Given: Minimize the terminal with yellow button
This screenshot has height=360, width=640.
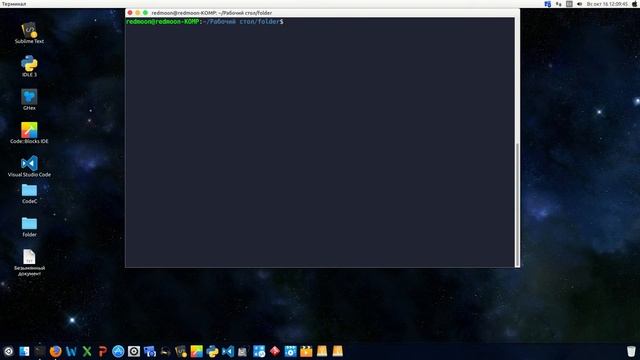Looking at the screenshot, I should pyautogui.click(x=138, y=13).
